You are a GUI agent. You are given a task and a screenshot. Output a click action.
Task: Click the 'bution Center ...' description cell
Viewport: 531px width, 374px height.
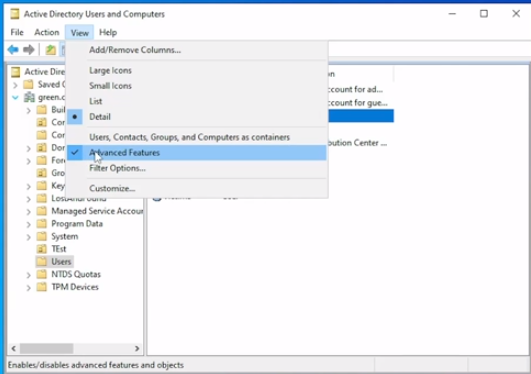pos(358,143)
